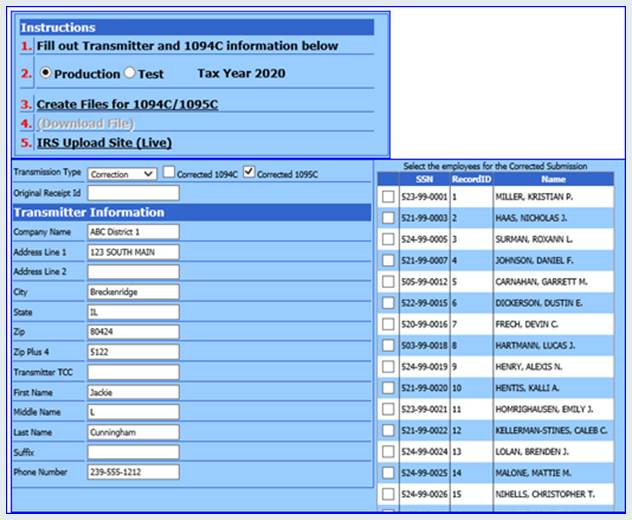Screen dimensions: 632x520
Task: Click the Transmitter Information header
Action: pyautogui.click(x=191, y=212)
